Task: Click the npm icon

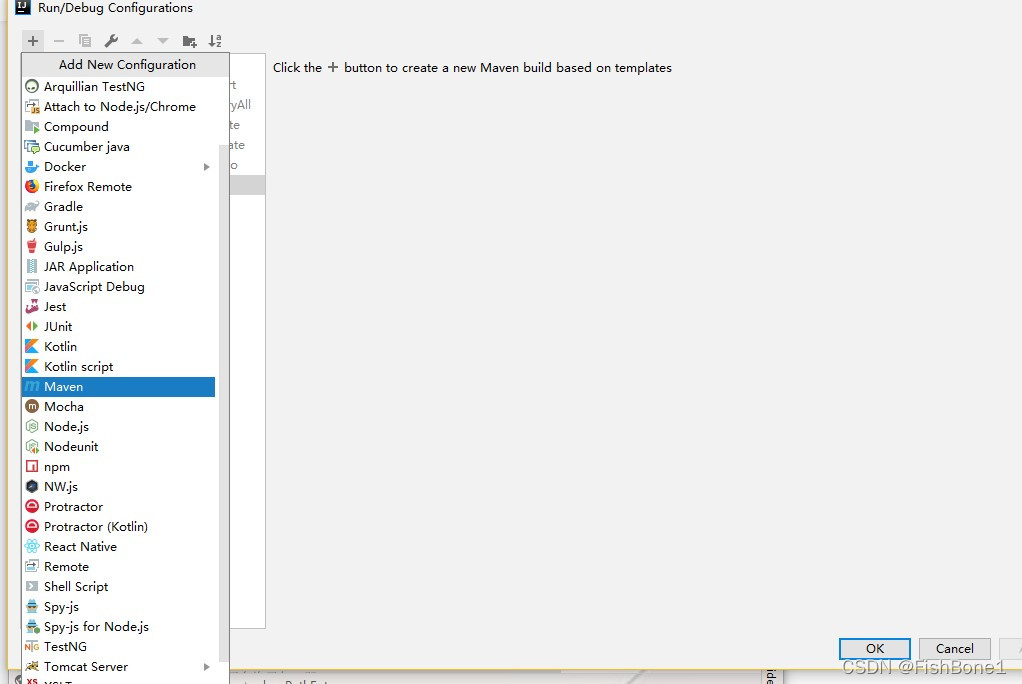Action: pyautogui.click(x=32, y=467)
